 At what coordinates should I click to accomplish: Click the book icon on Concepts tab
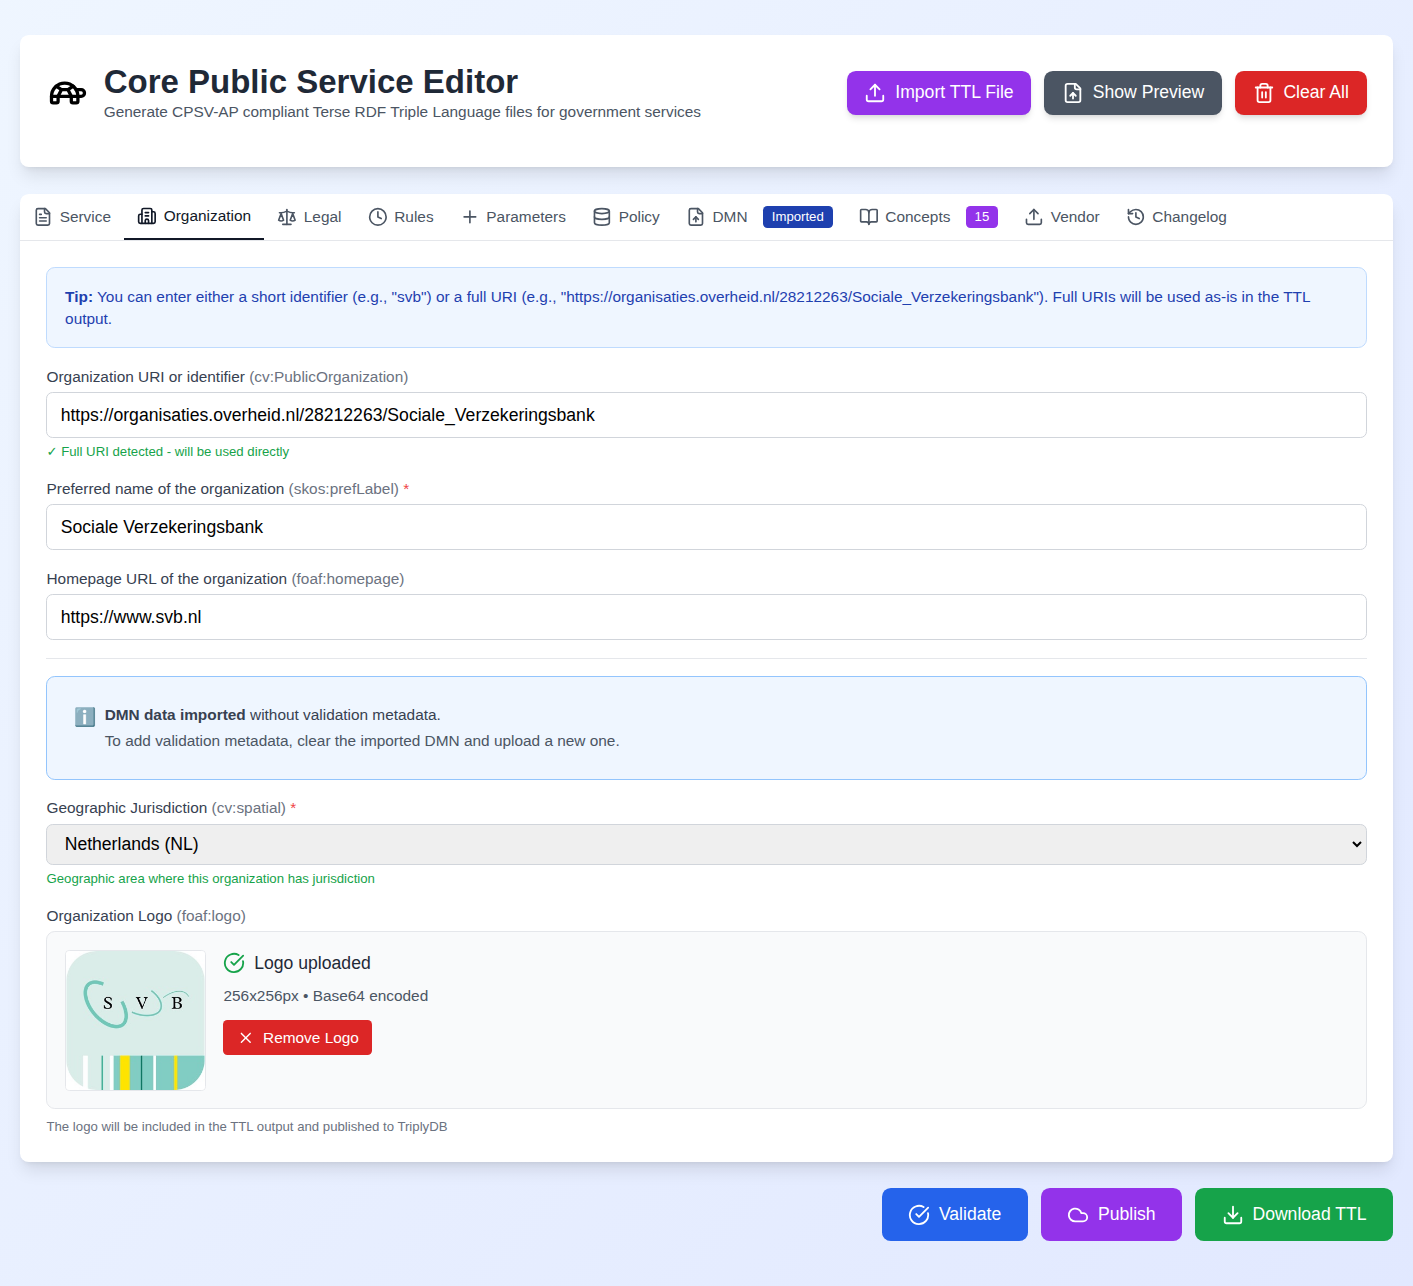869,217
